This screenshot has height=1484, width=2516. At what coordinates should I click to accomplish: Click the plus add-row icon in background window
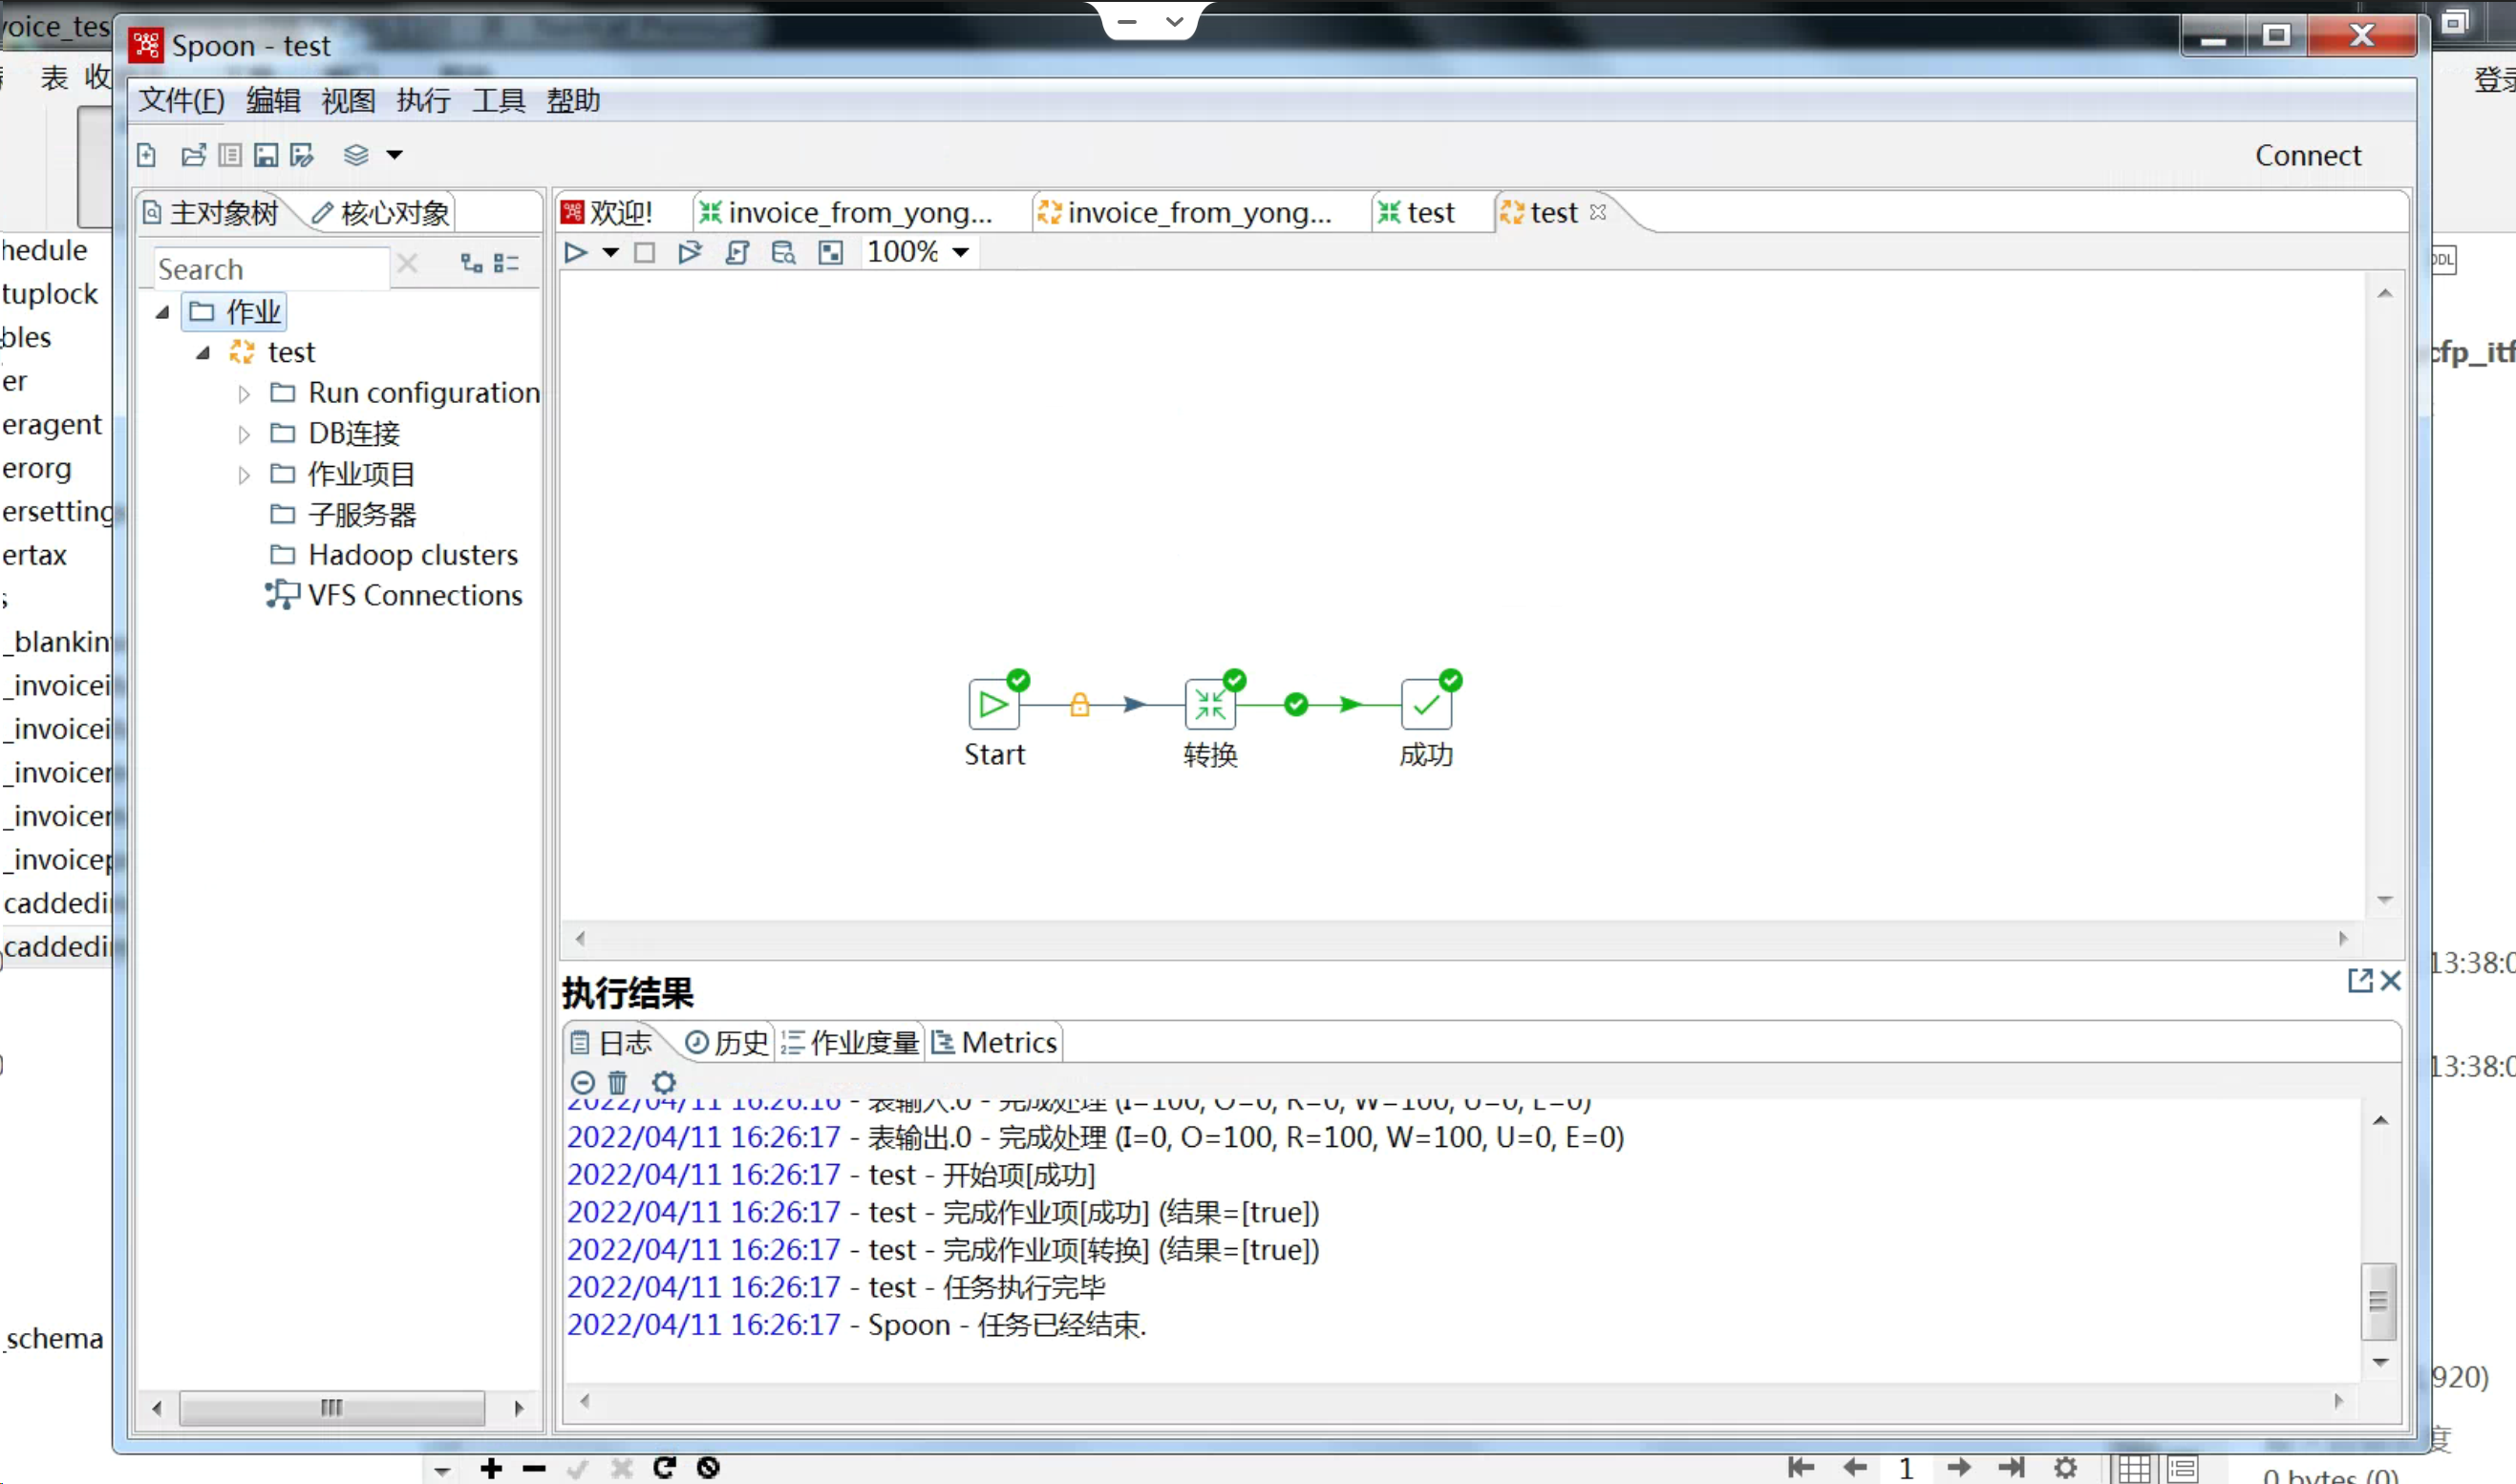[x=491, y=1467]
